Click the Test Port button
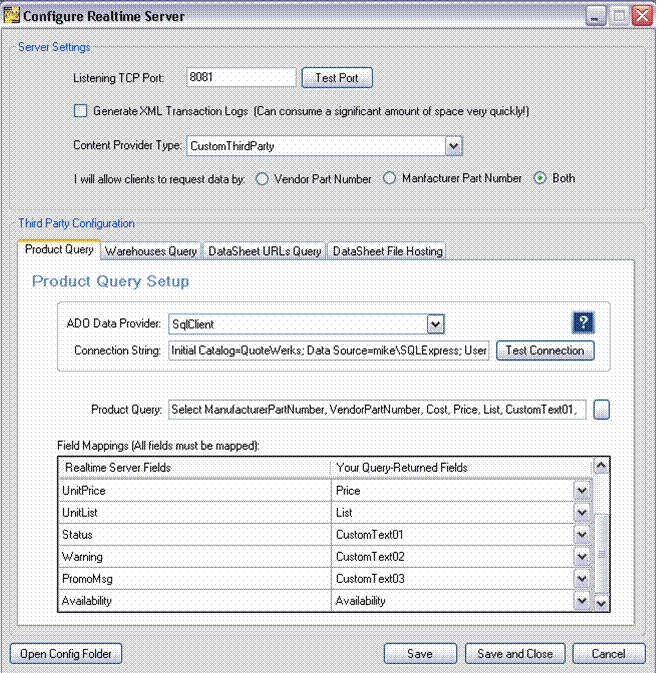The image size is (657, 673). tap(337, 78)
